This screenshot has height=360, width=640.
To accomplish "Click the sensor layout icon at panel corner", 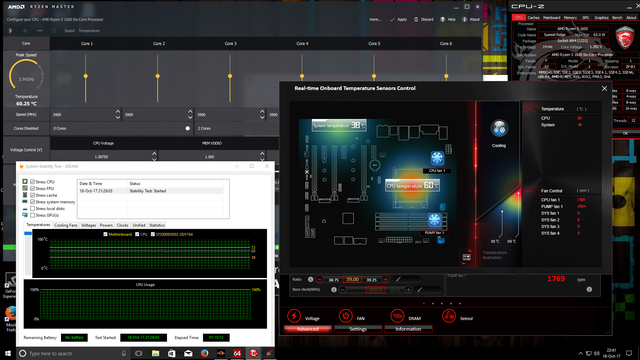I will (467, 257).
